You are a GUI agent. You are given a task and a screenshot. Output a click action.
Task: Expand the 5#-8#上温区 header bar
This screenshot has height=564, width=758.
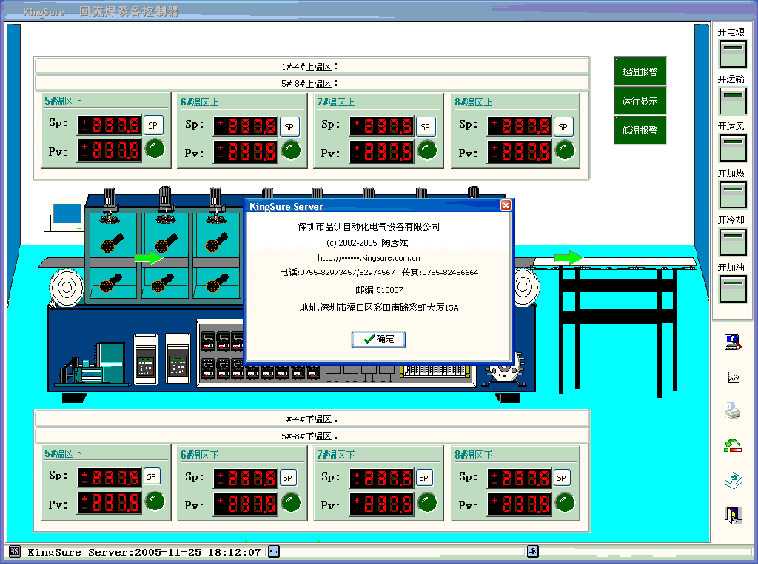(x=312, y=83)
